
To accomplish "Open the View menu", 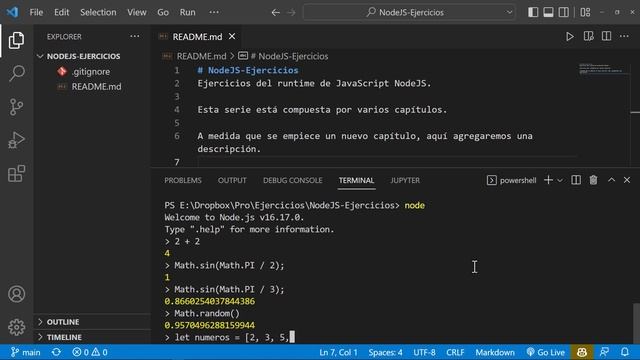I will [137, 12].
